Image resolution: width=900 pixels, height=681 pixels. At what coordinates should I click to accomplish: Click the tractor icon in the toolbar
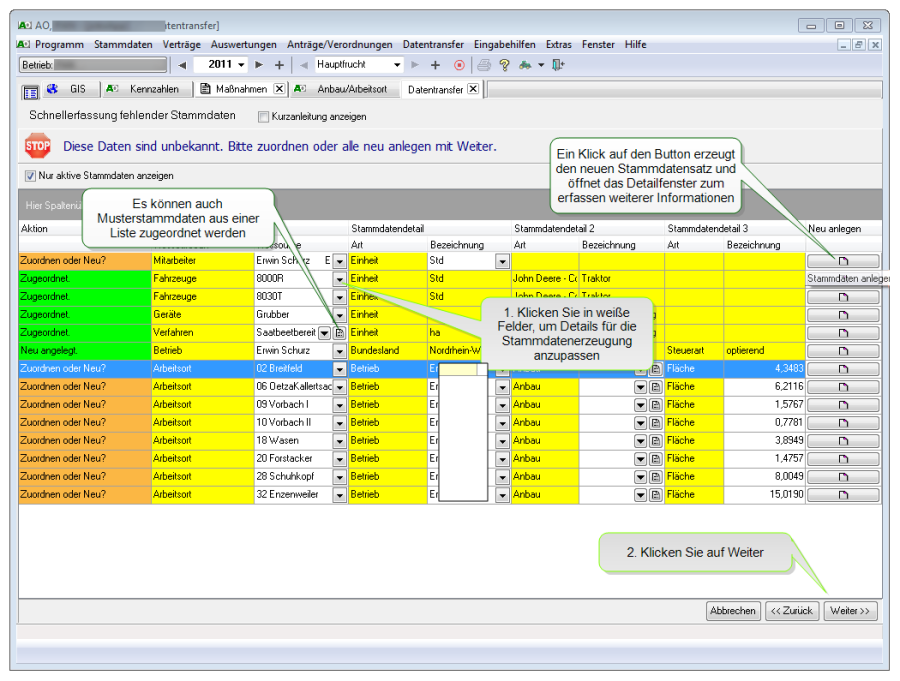click(x=524, y=65)
